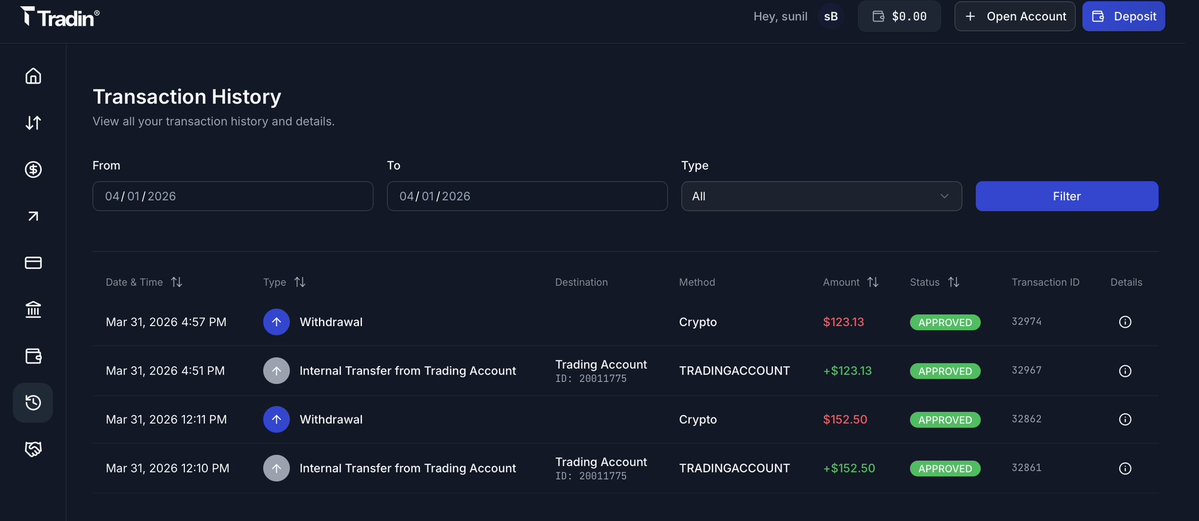Screen dimensions: 1199x521
Task: Open the Home icon in the sidebar
Action: pos(33,76)
